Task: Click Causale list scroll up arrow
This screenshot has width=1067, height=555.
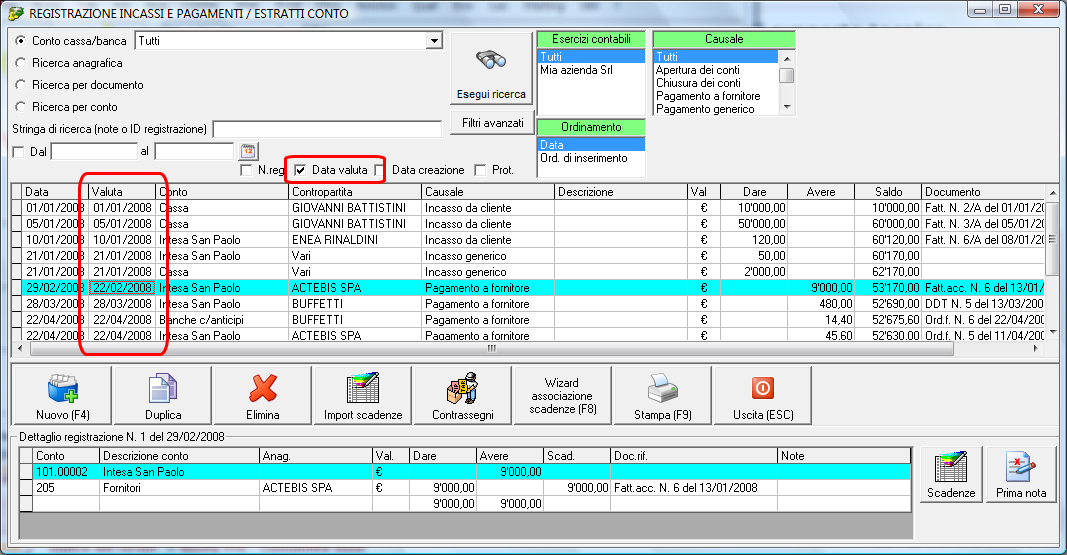Action: coord(787,58)
